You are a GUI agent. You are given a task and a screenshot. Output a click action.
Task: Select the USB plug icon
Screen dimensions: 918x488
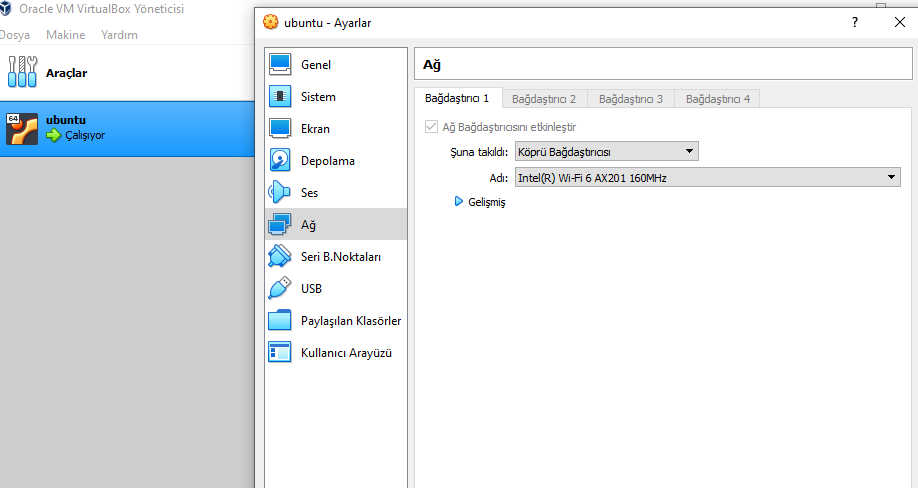point(280,288)
